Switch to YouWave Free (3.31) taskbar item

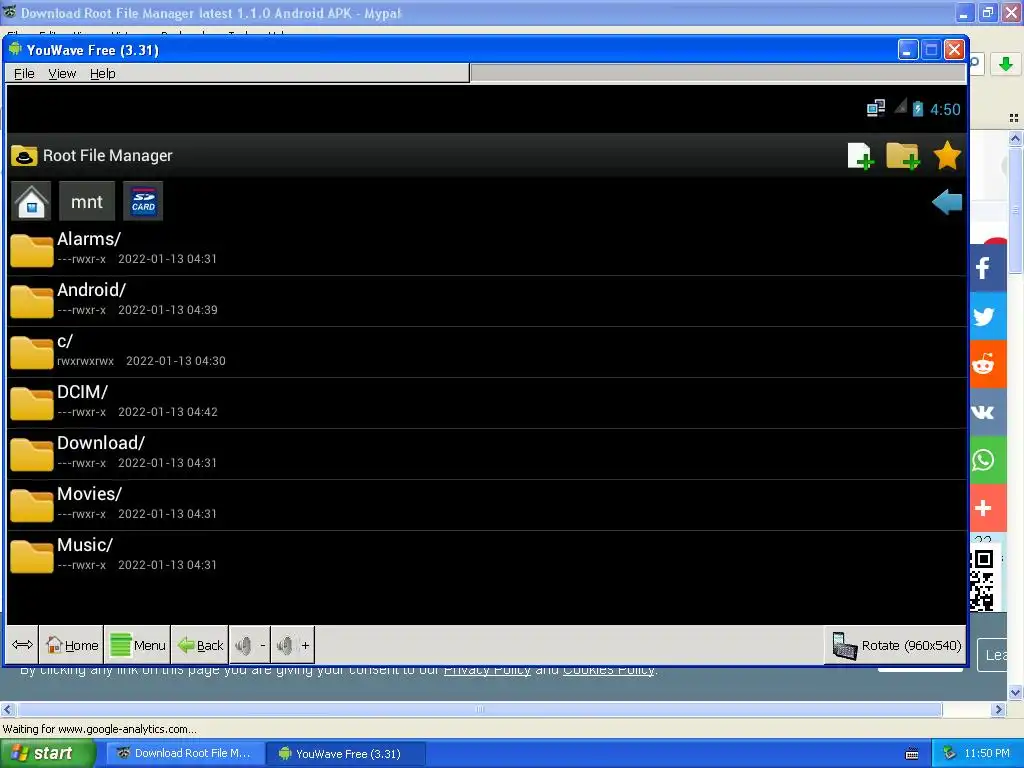click(x=347, y=753)
